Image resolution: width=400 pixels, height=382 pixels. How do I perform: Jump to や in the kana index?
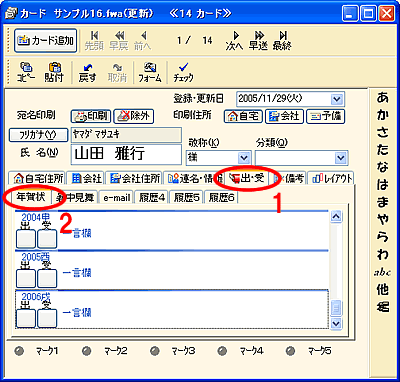(x=383, y=220)
